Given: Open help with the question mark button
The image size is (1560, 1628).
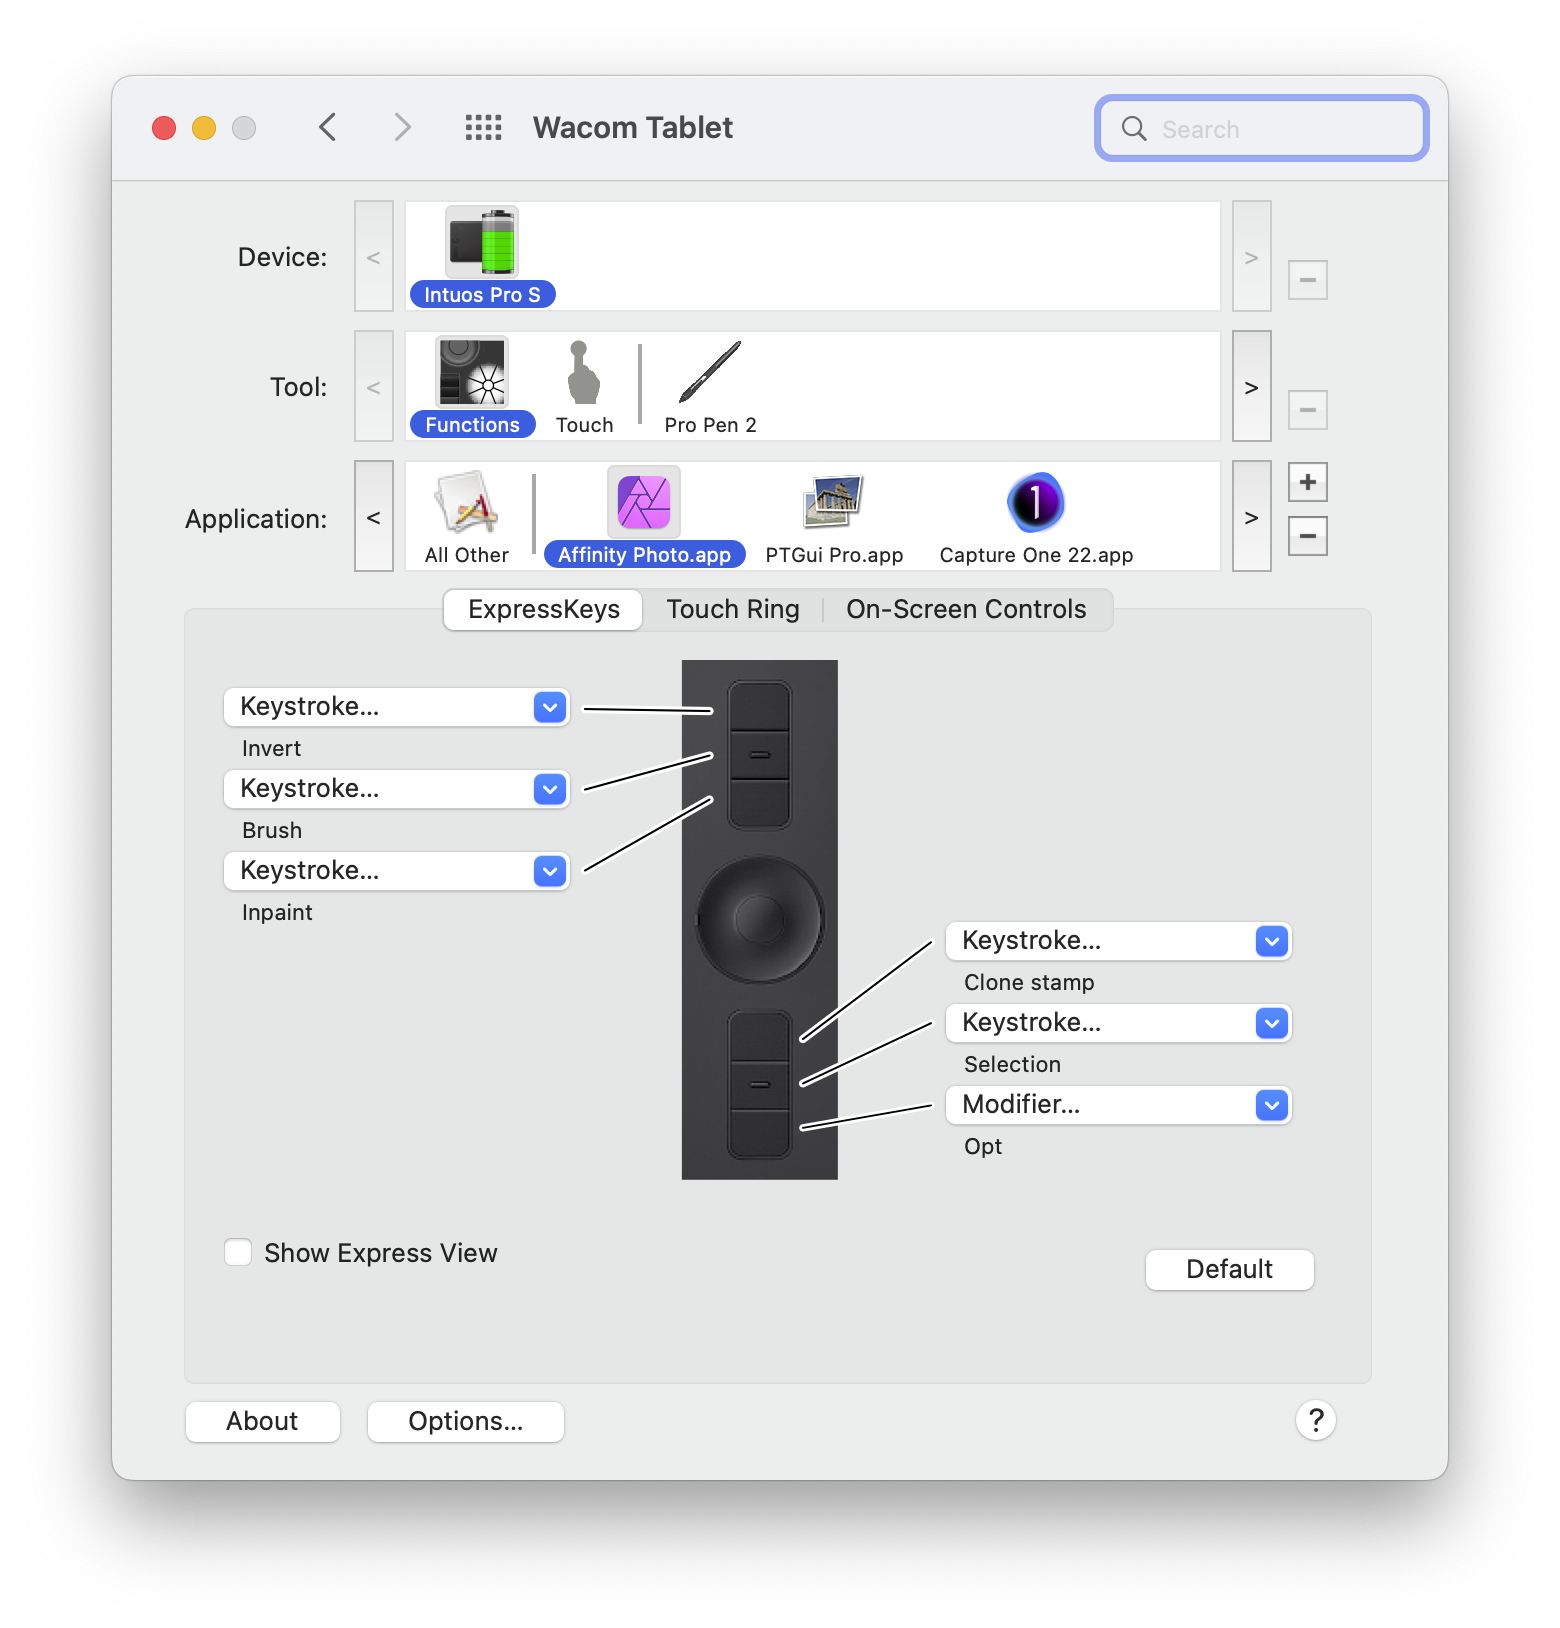Looking at the screenshot, I should point(1316,1420).
